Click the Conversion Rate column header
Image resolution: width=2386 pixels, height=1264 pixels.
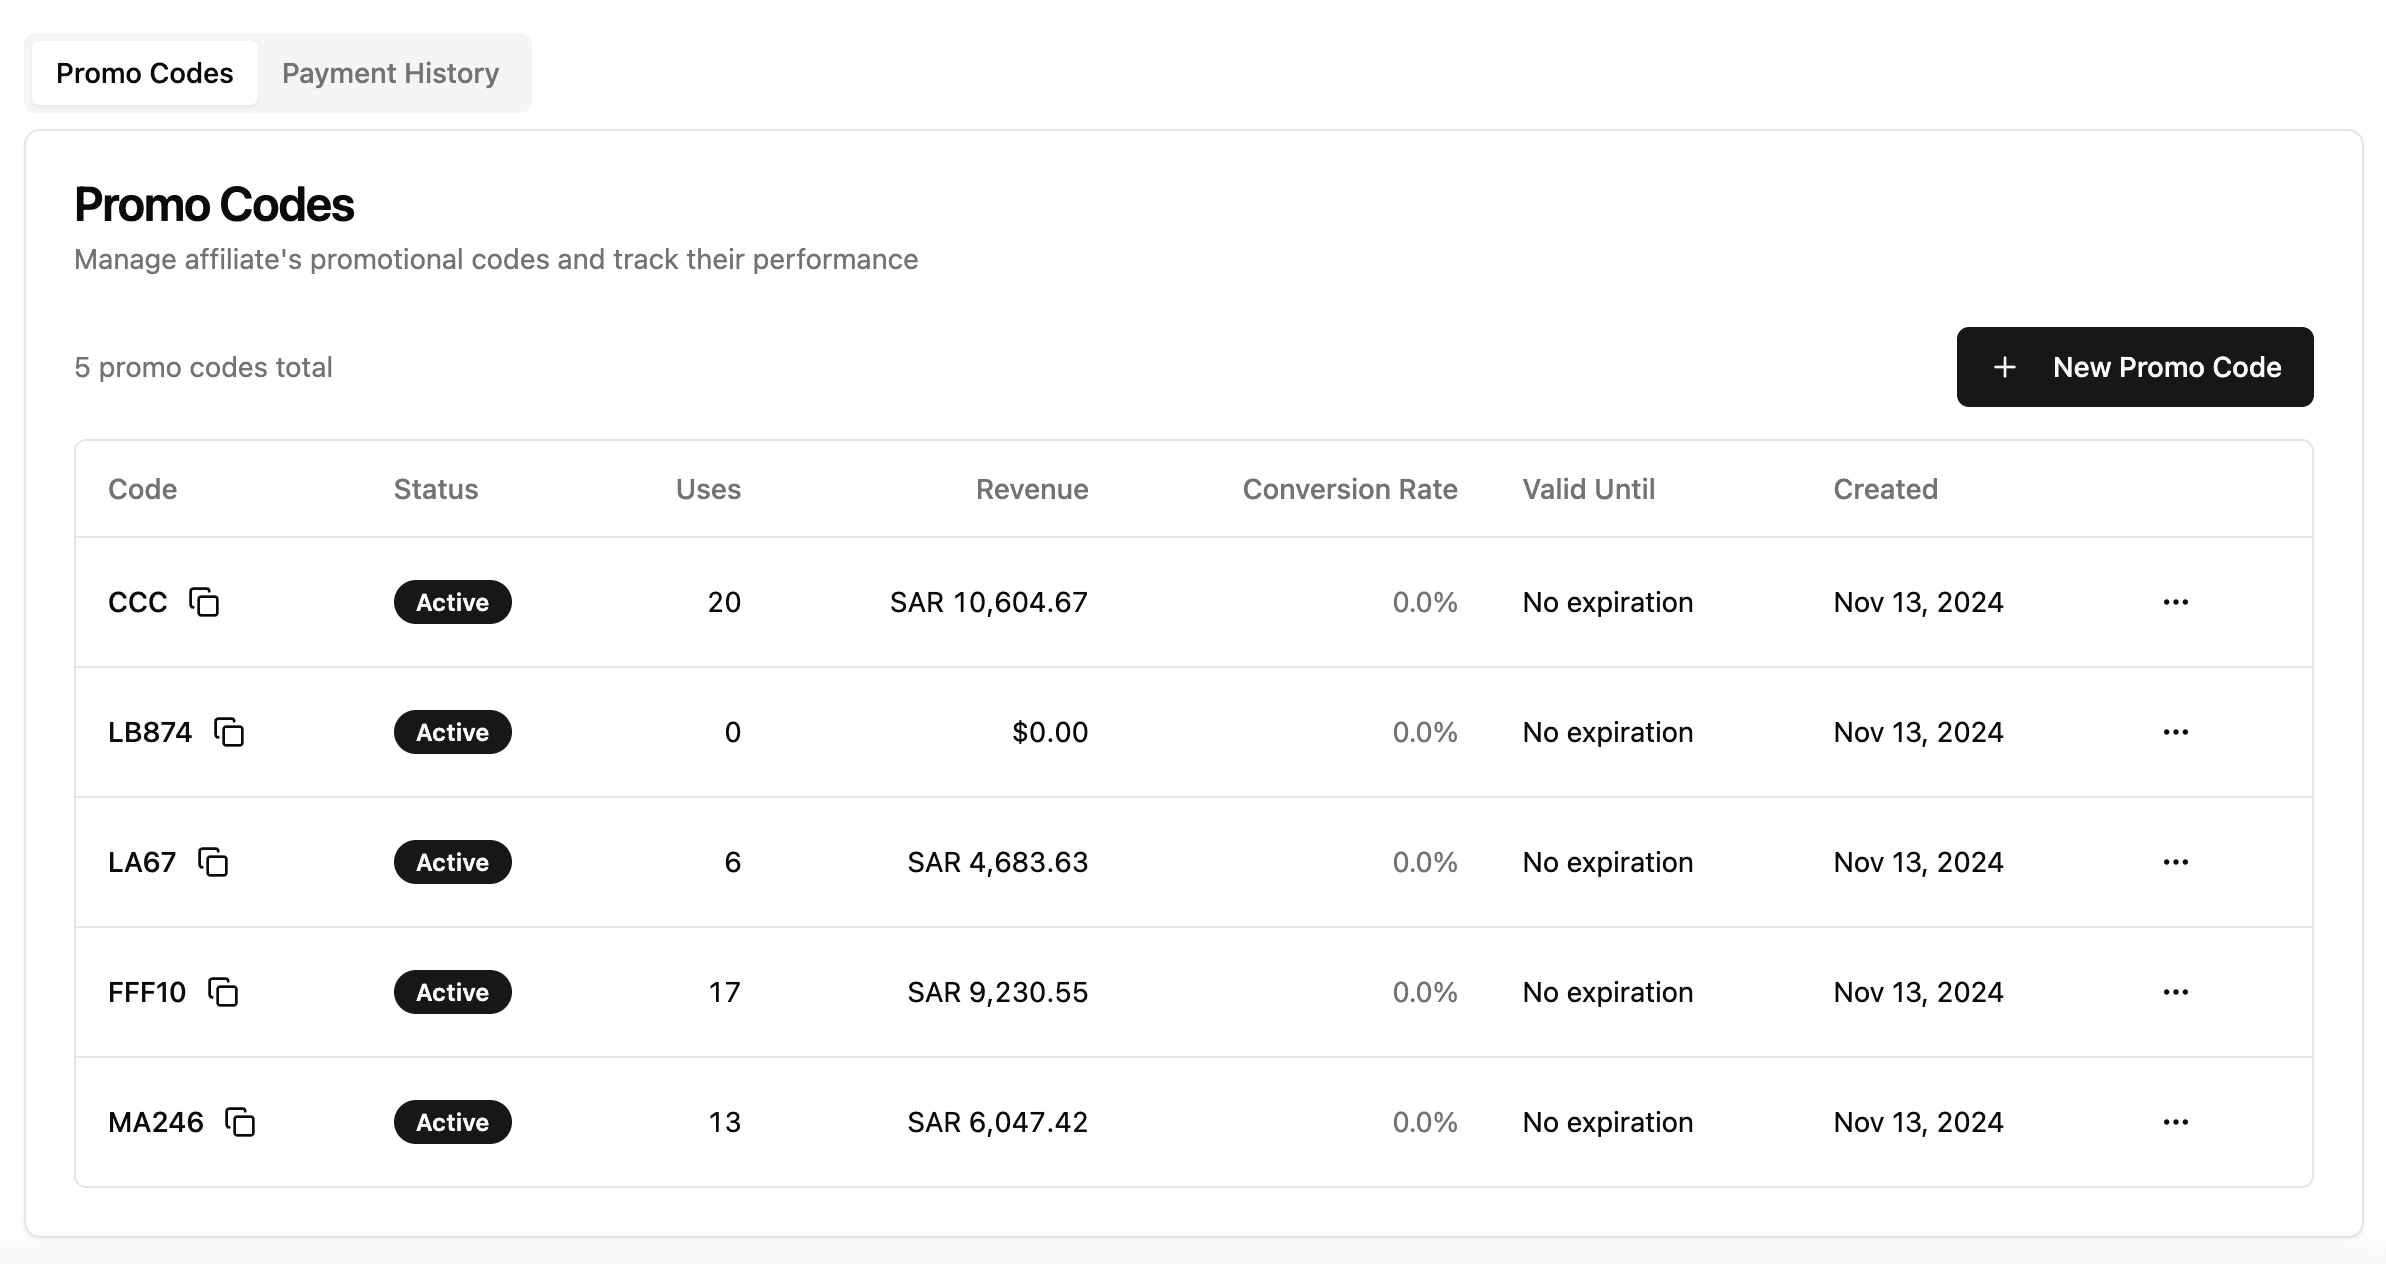tap(1349, 489)
